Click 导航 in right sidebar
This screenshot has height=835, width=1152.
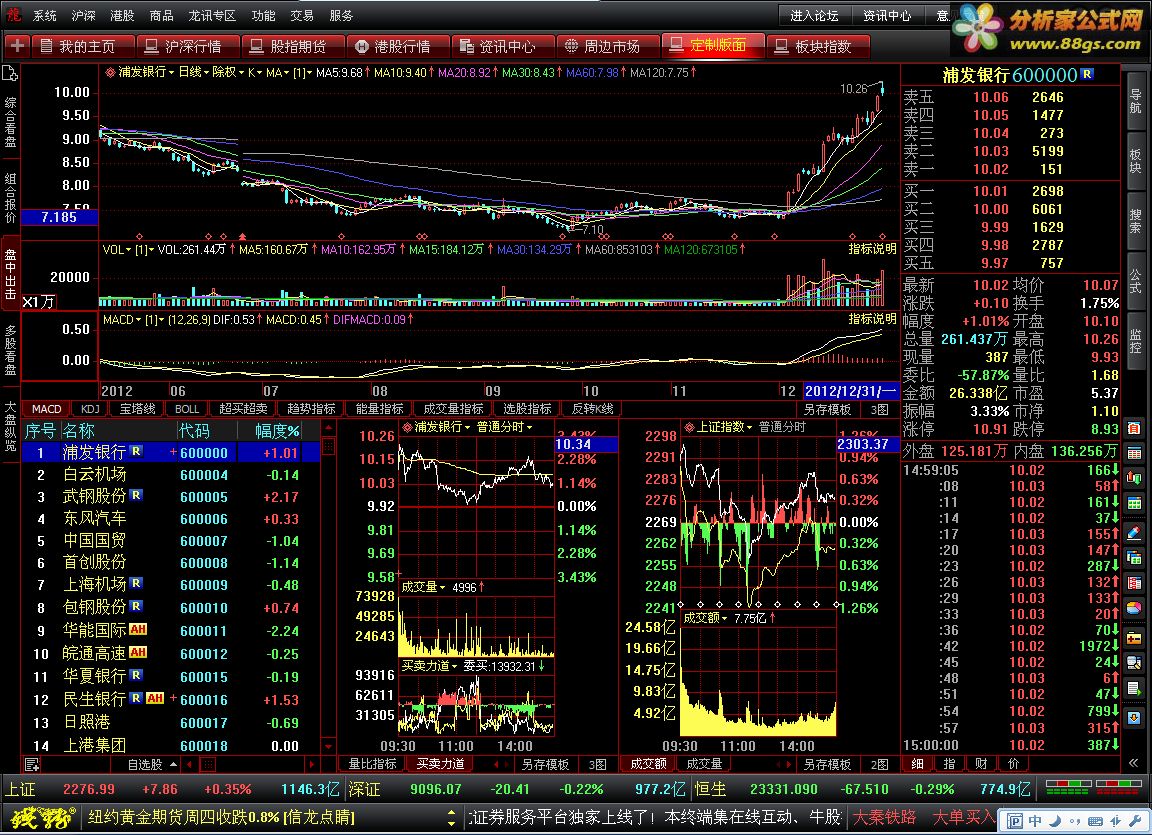(x=1135, y=100)
